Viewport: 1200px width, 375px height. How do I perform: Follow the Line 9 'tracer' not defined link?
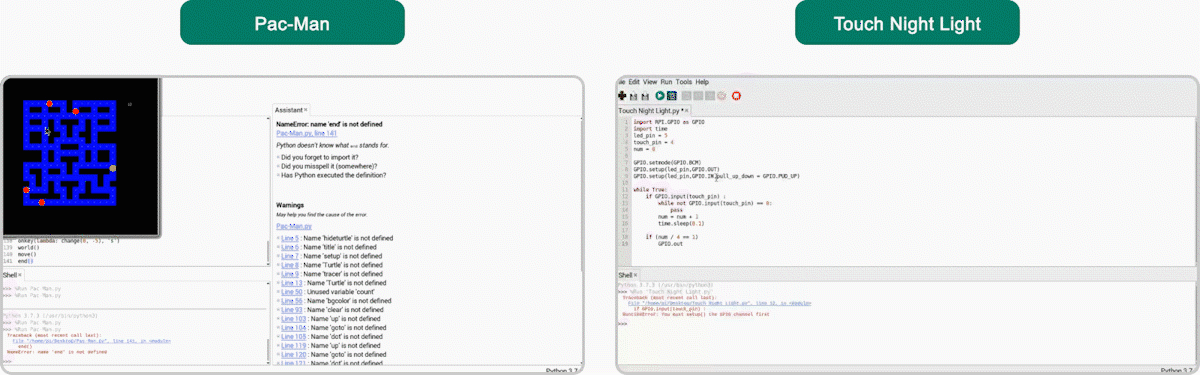click(290, 274)
